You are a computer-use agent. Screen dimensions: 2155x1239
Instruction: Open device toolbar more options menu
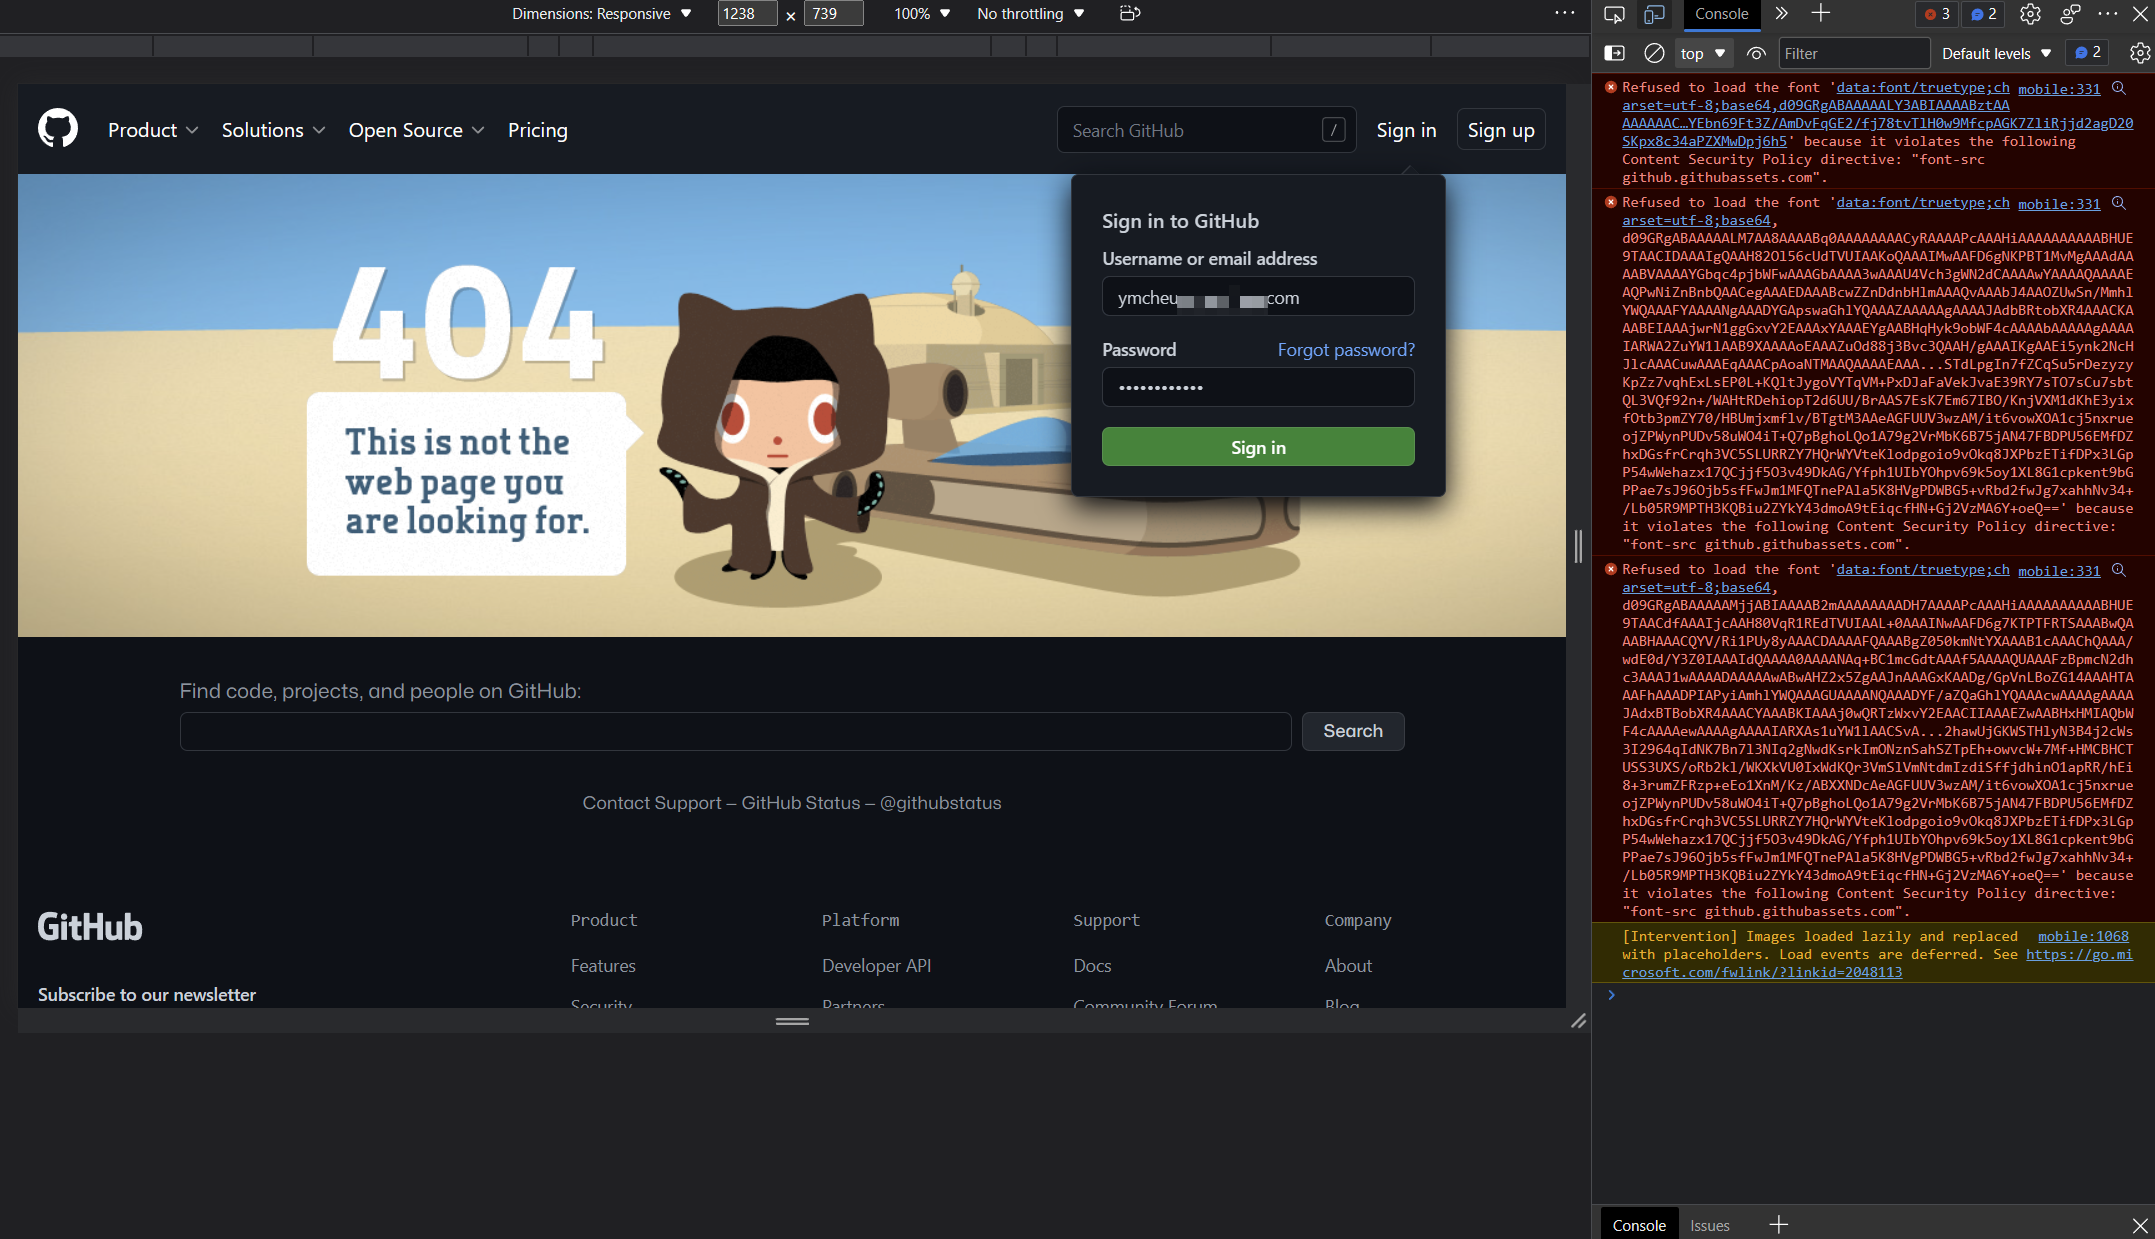[1565, 13]
